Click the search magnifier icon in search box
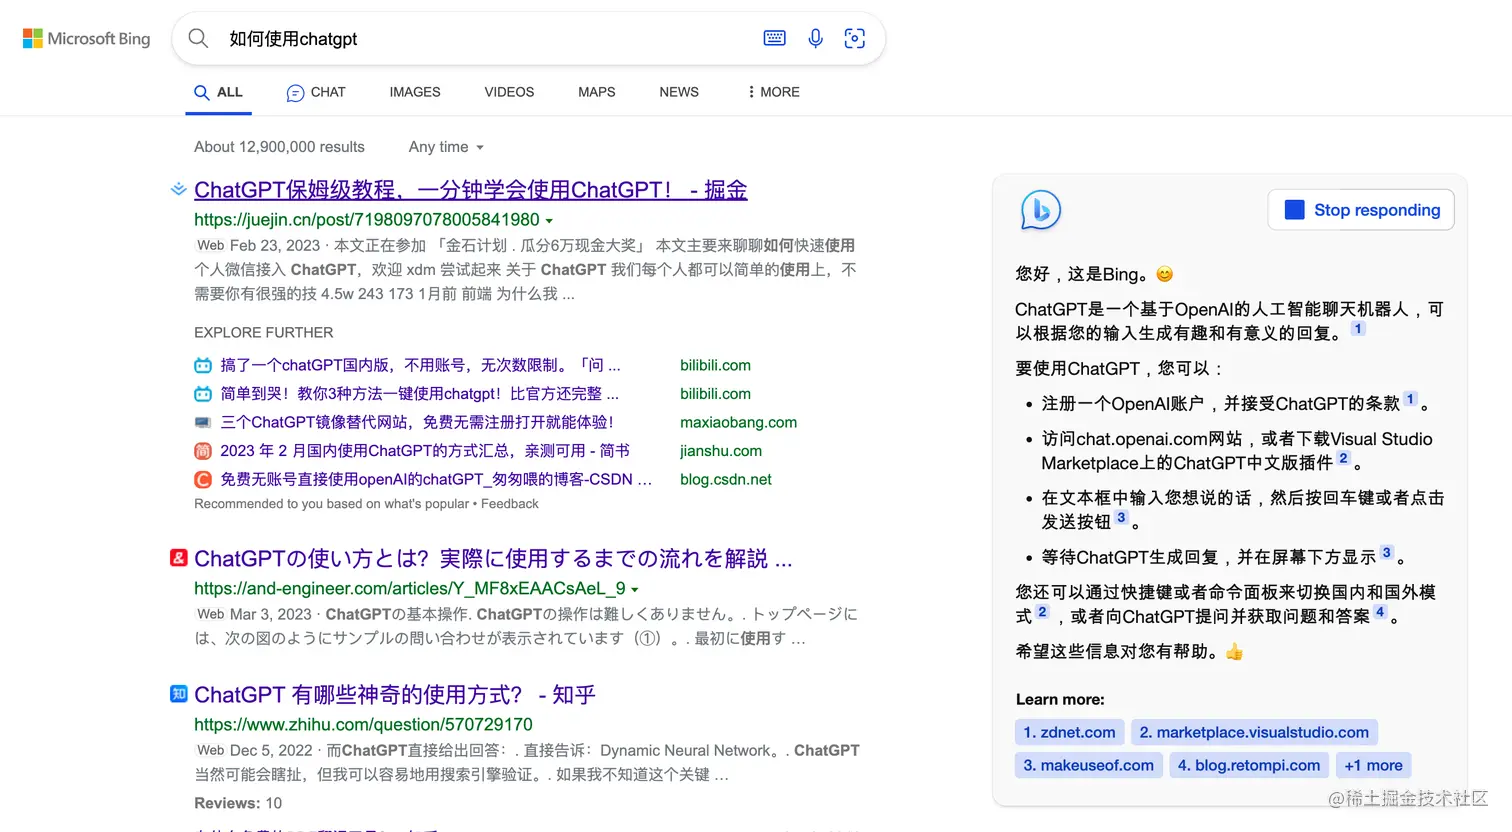 coord(199,38)
